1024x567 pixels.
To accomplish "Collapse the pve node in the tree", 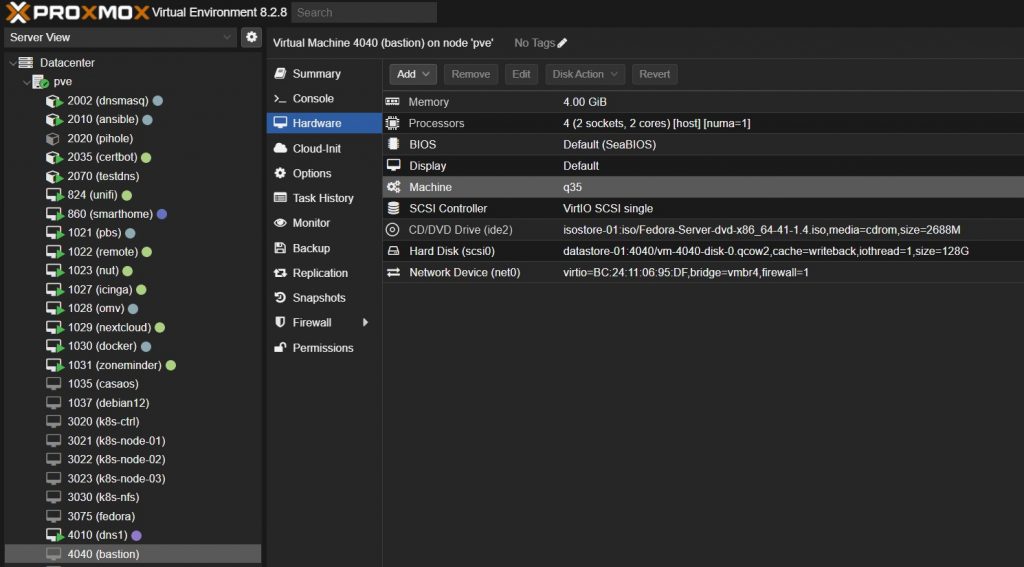I will point(26,82).
